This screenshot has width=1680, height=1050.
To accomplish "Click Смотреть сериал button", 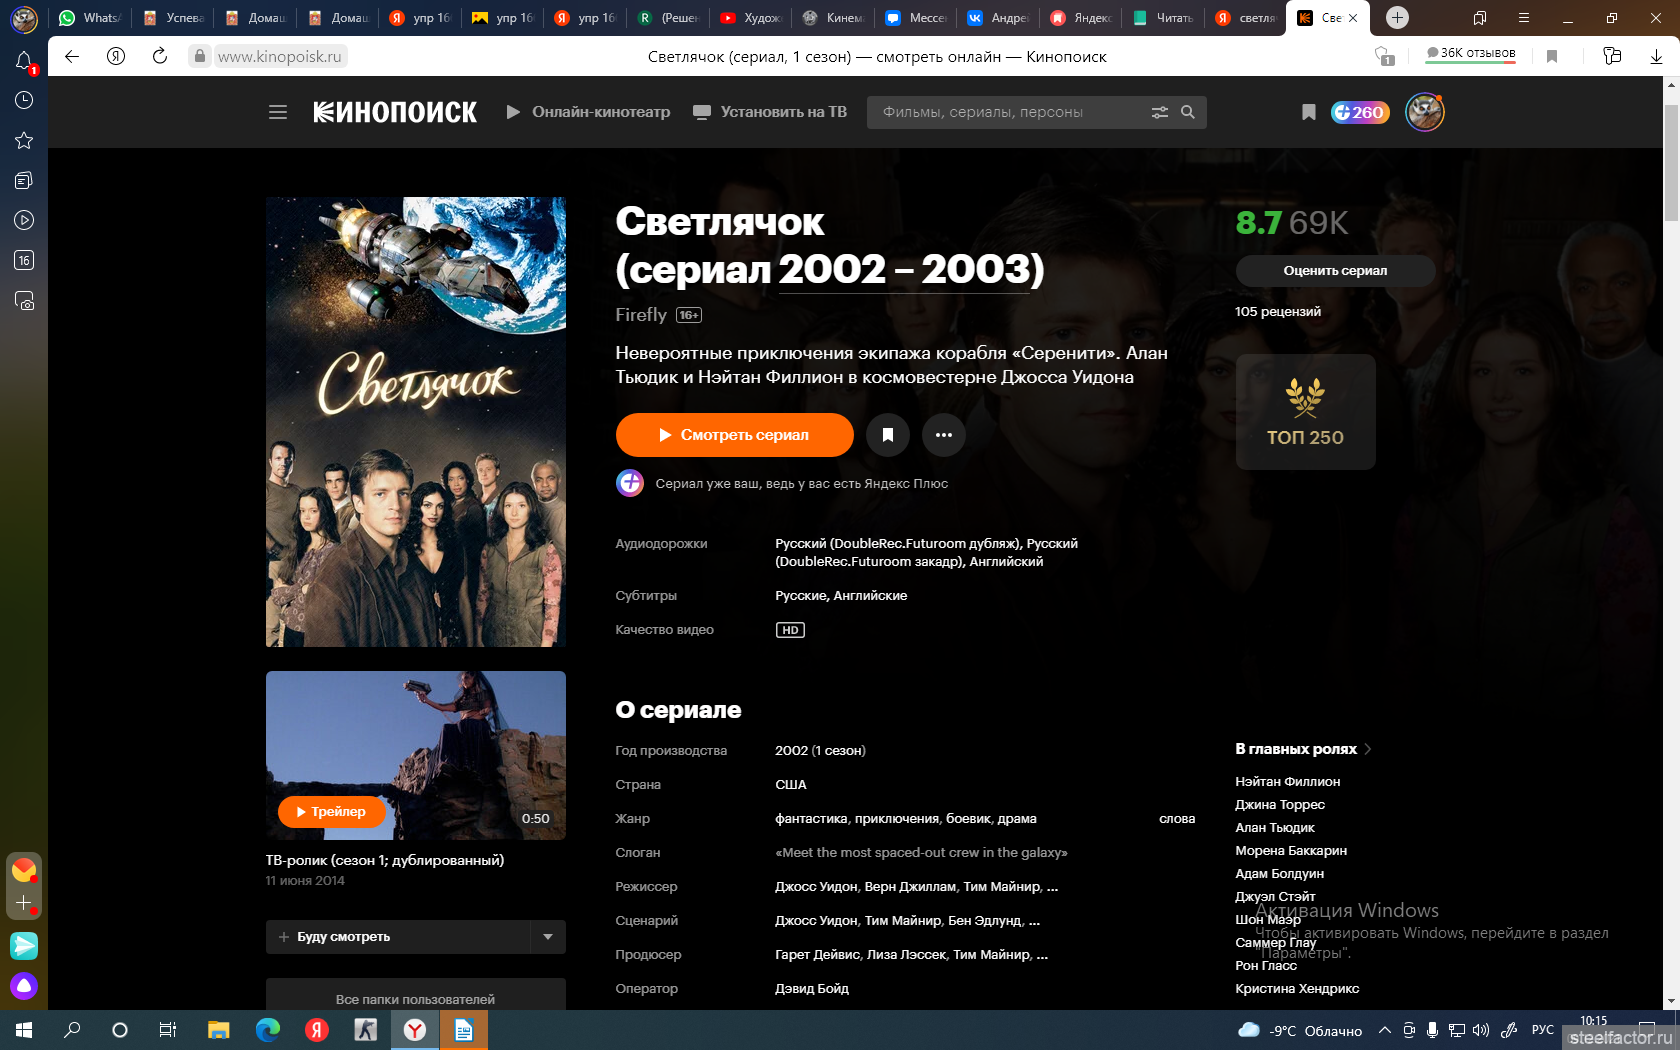I will (735, 435).
